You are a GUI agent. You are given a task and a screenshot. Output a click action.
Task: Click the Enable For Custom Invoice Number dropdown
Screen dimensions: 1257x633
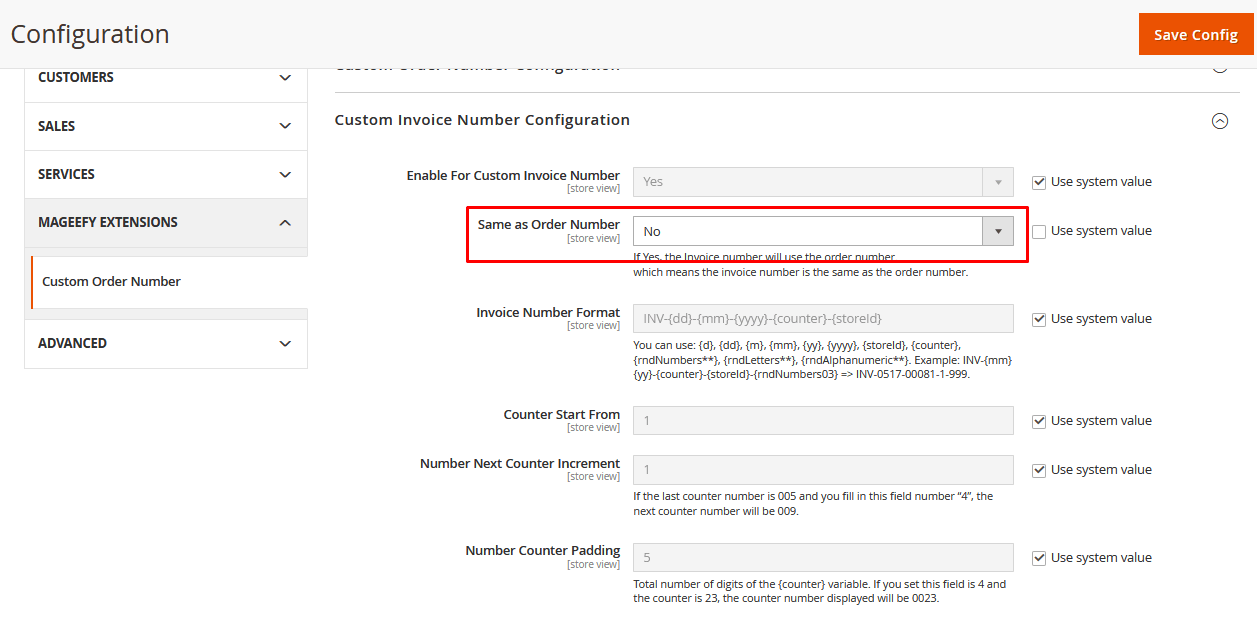pos(822,182)
